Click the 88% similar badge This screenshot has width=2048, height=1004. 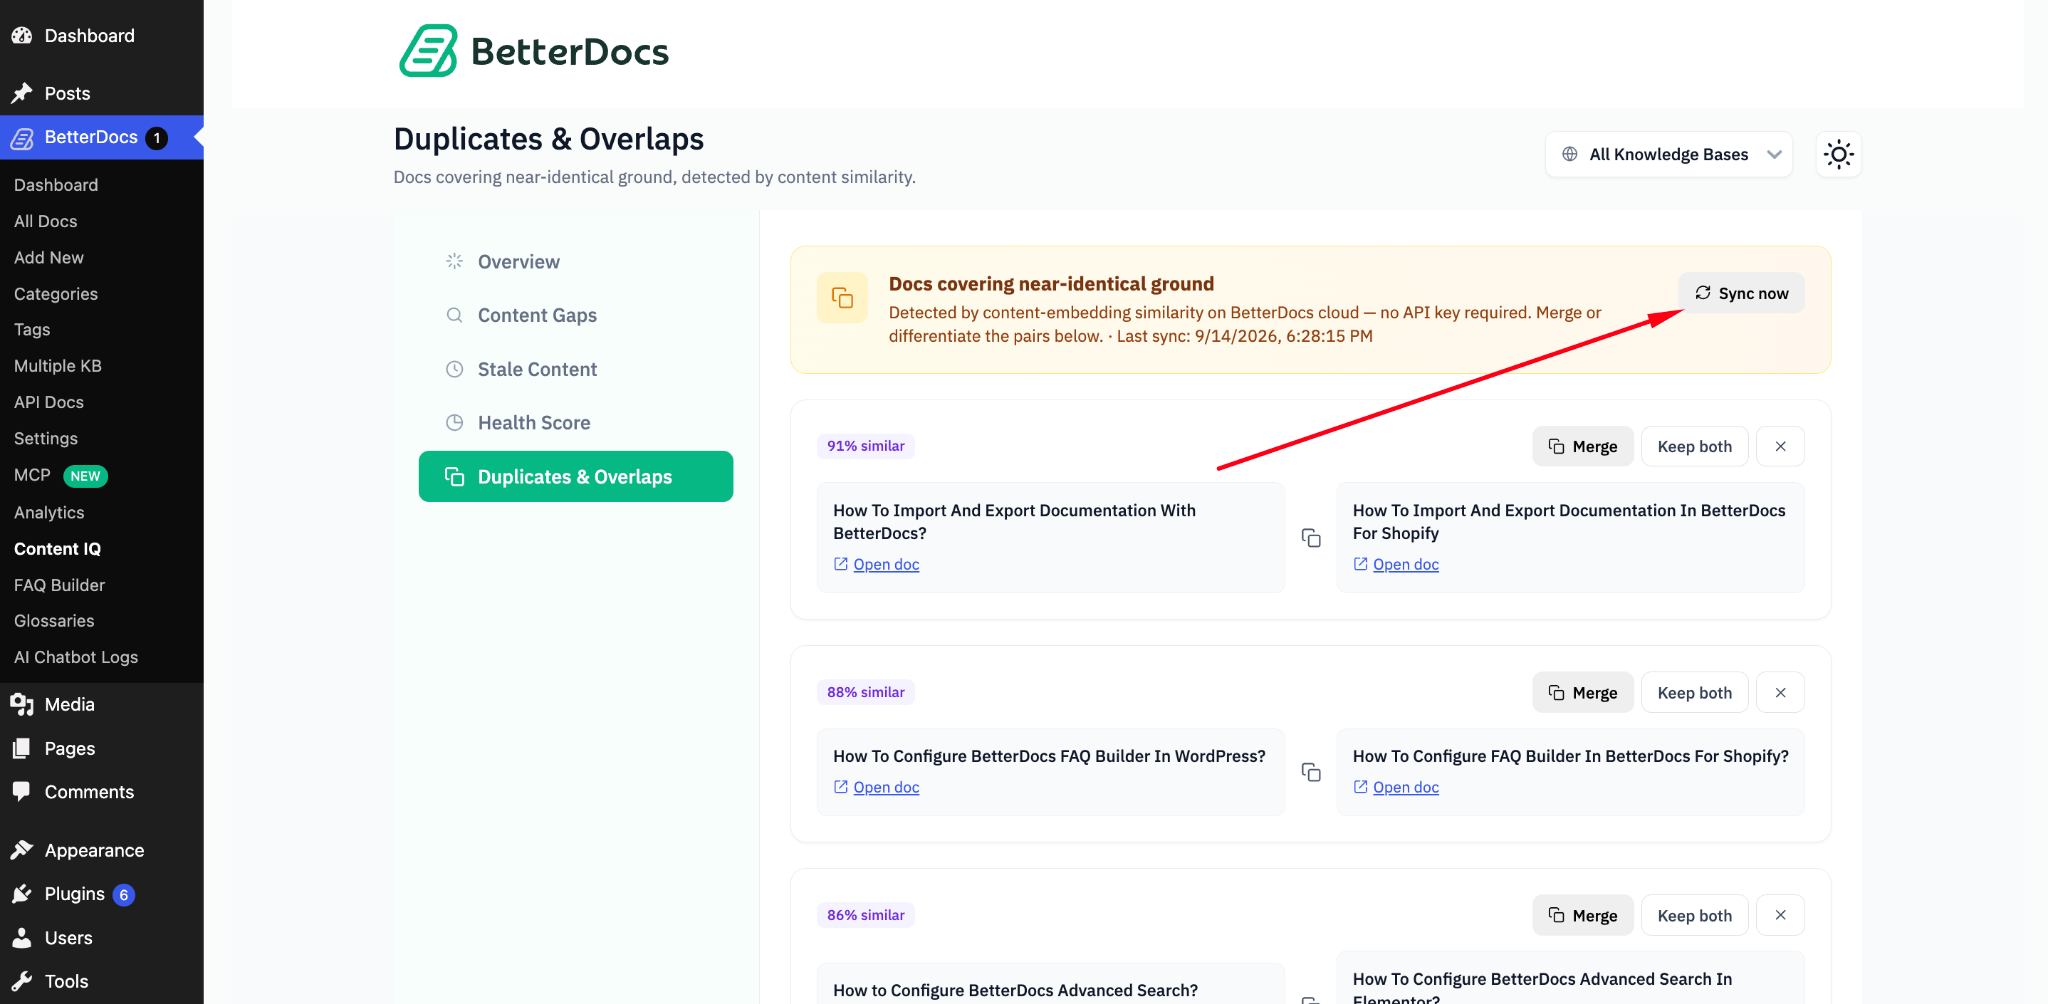(866, 692)
